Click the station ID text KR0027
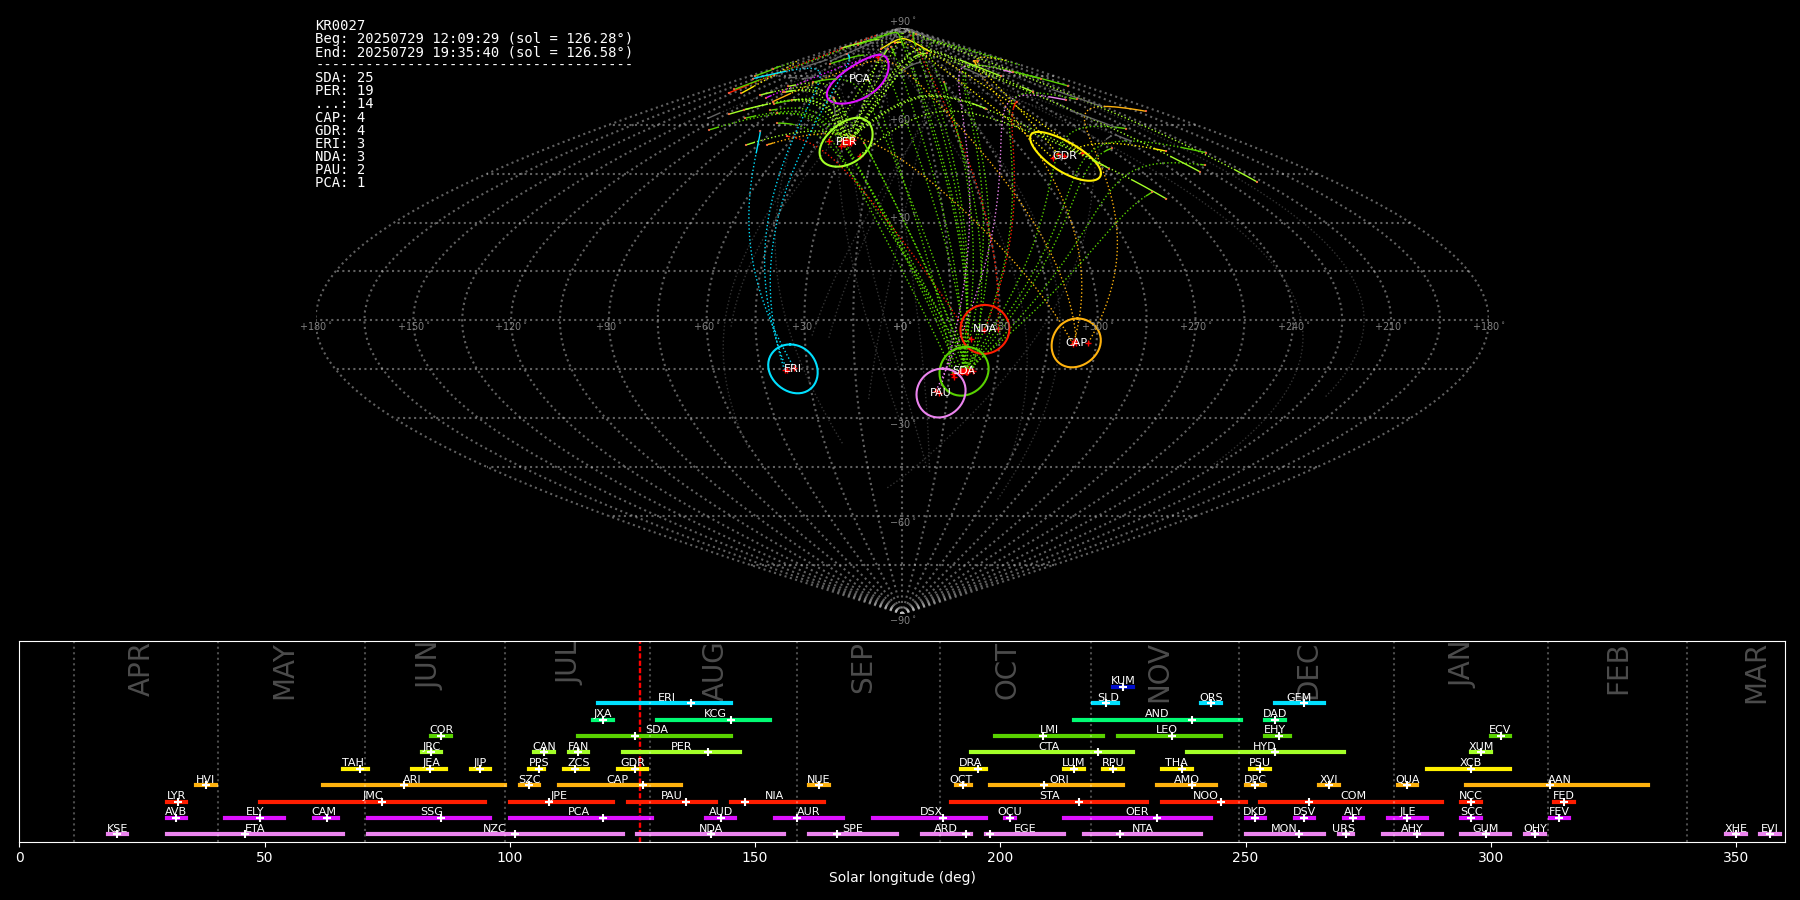The image size is (1800, 900). (340, 26)
